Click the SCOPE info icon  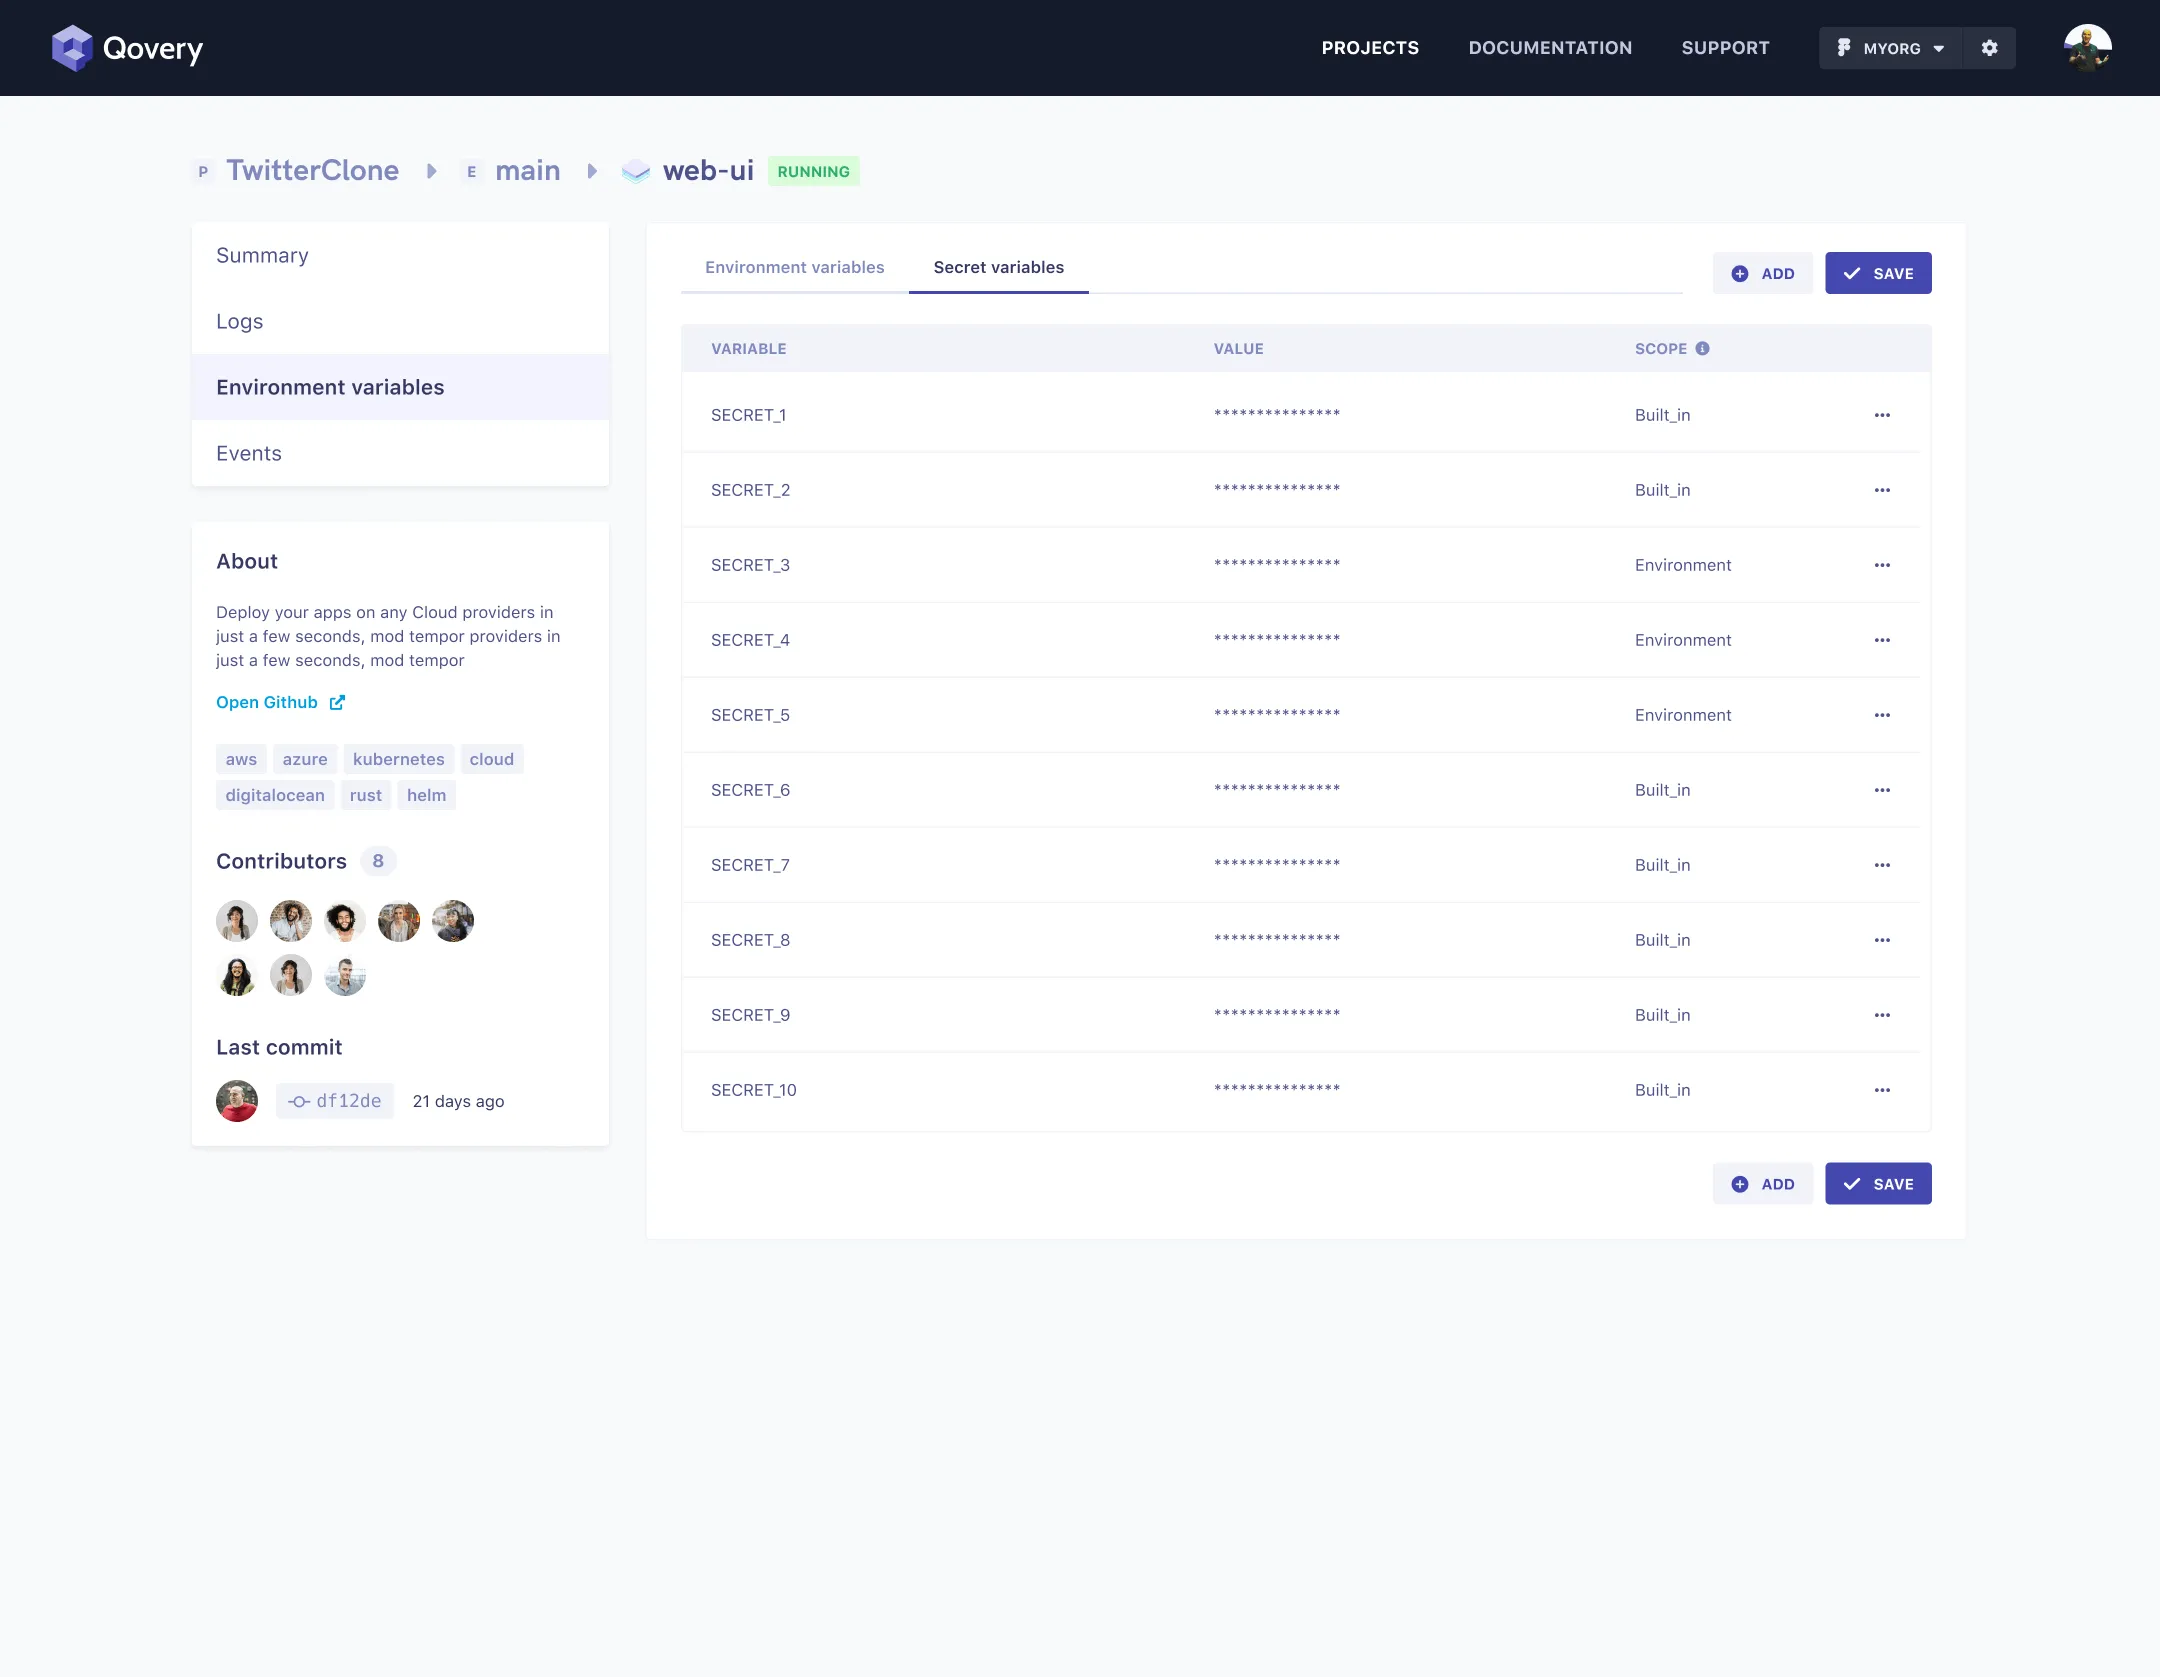1702,348
